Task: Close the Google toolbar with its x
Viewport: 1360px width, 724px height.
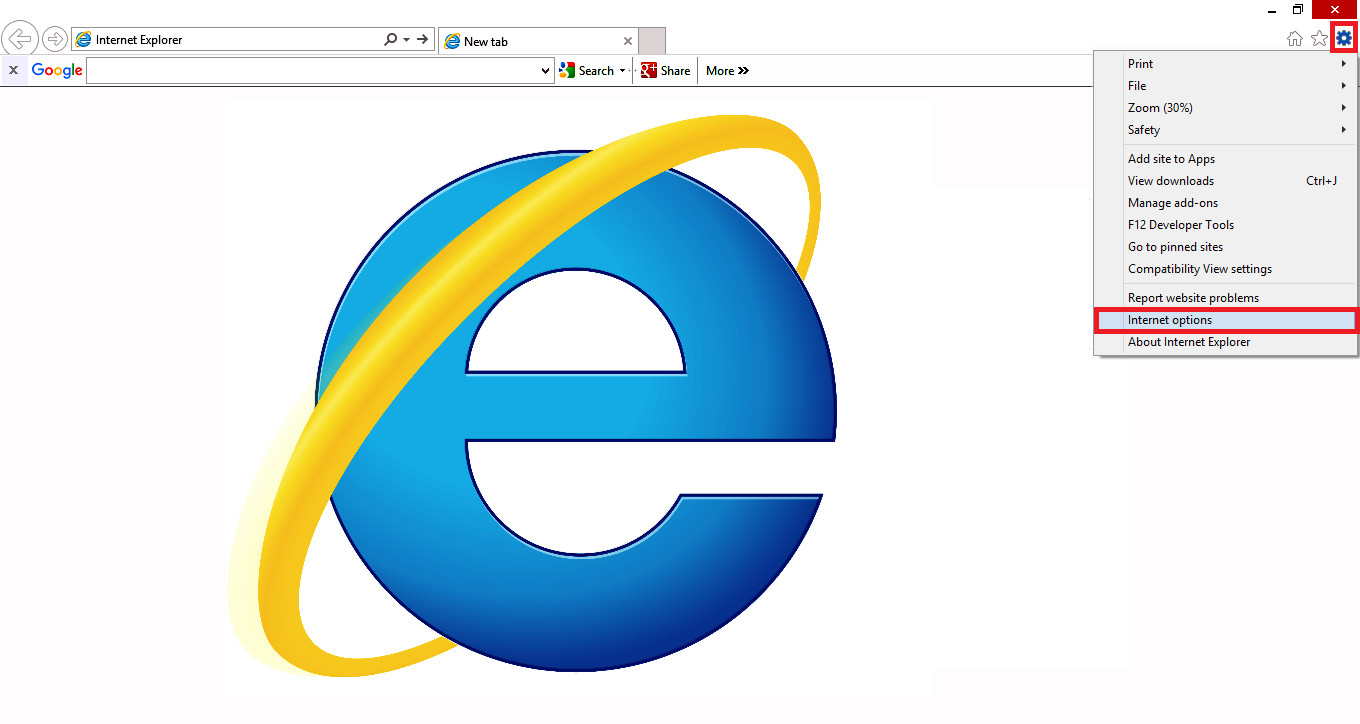Action: tap(13, 71)
